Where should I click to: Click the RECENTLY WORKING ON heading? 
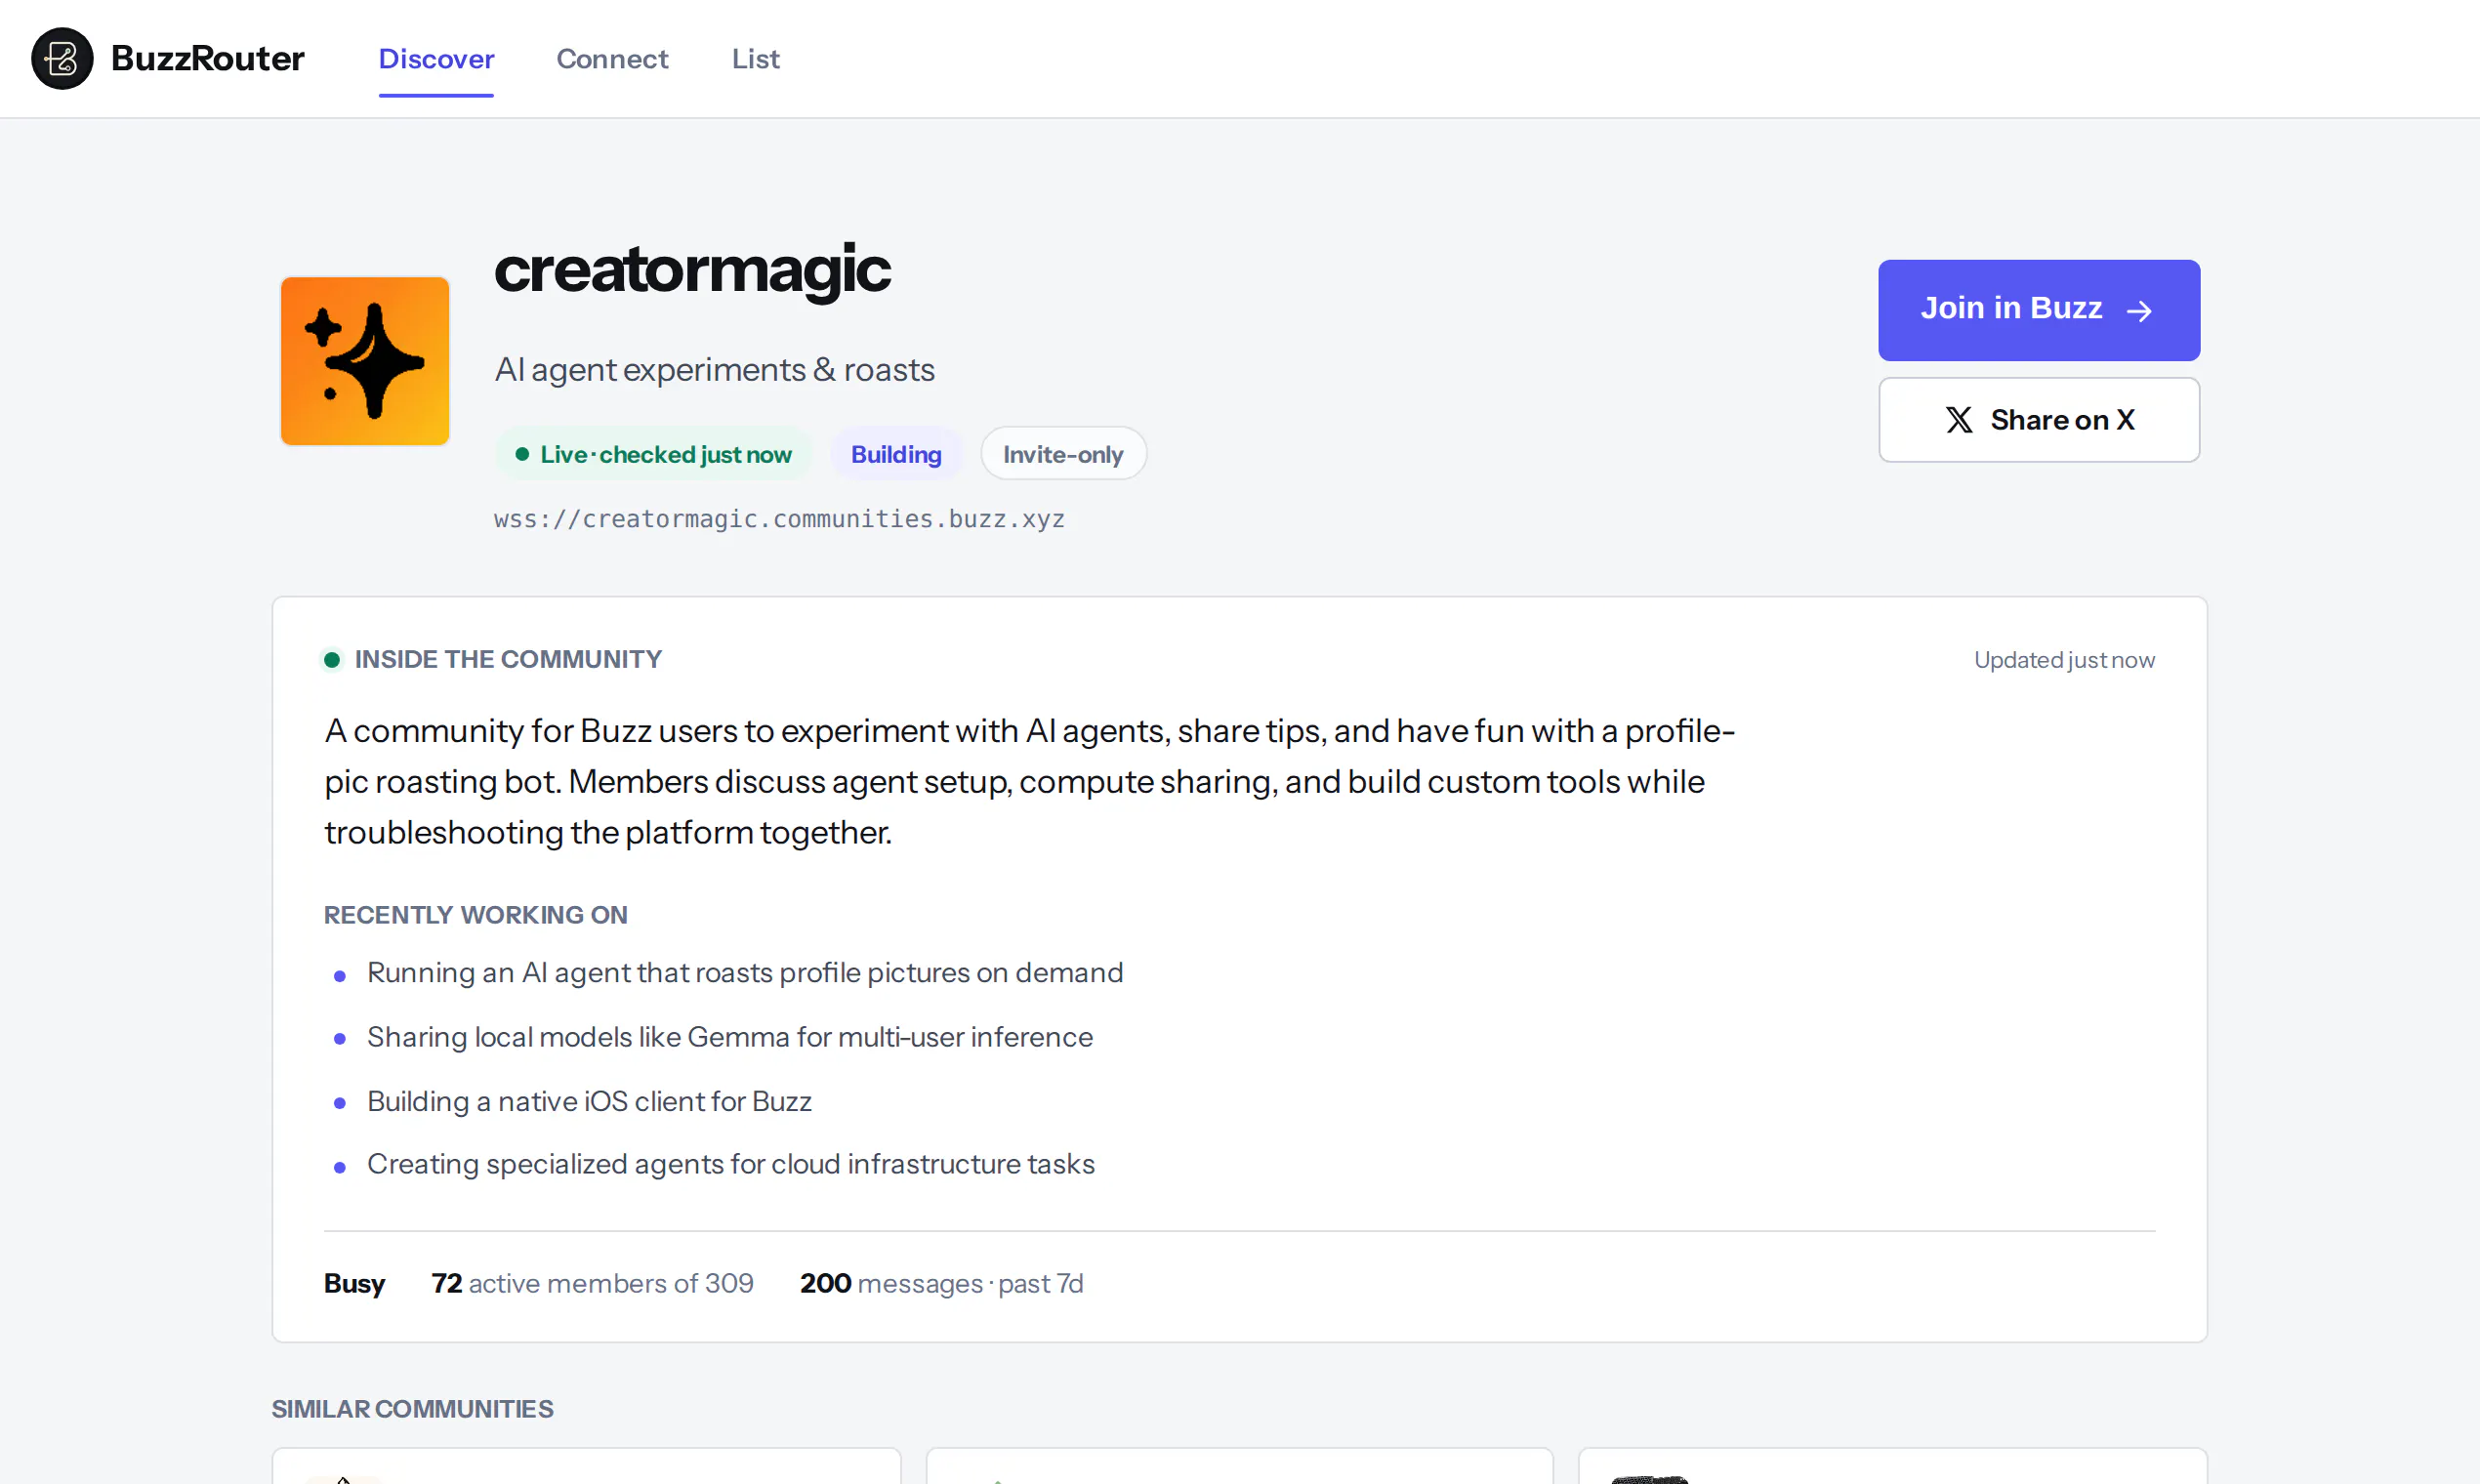click(475, 915)
